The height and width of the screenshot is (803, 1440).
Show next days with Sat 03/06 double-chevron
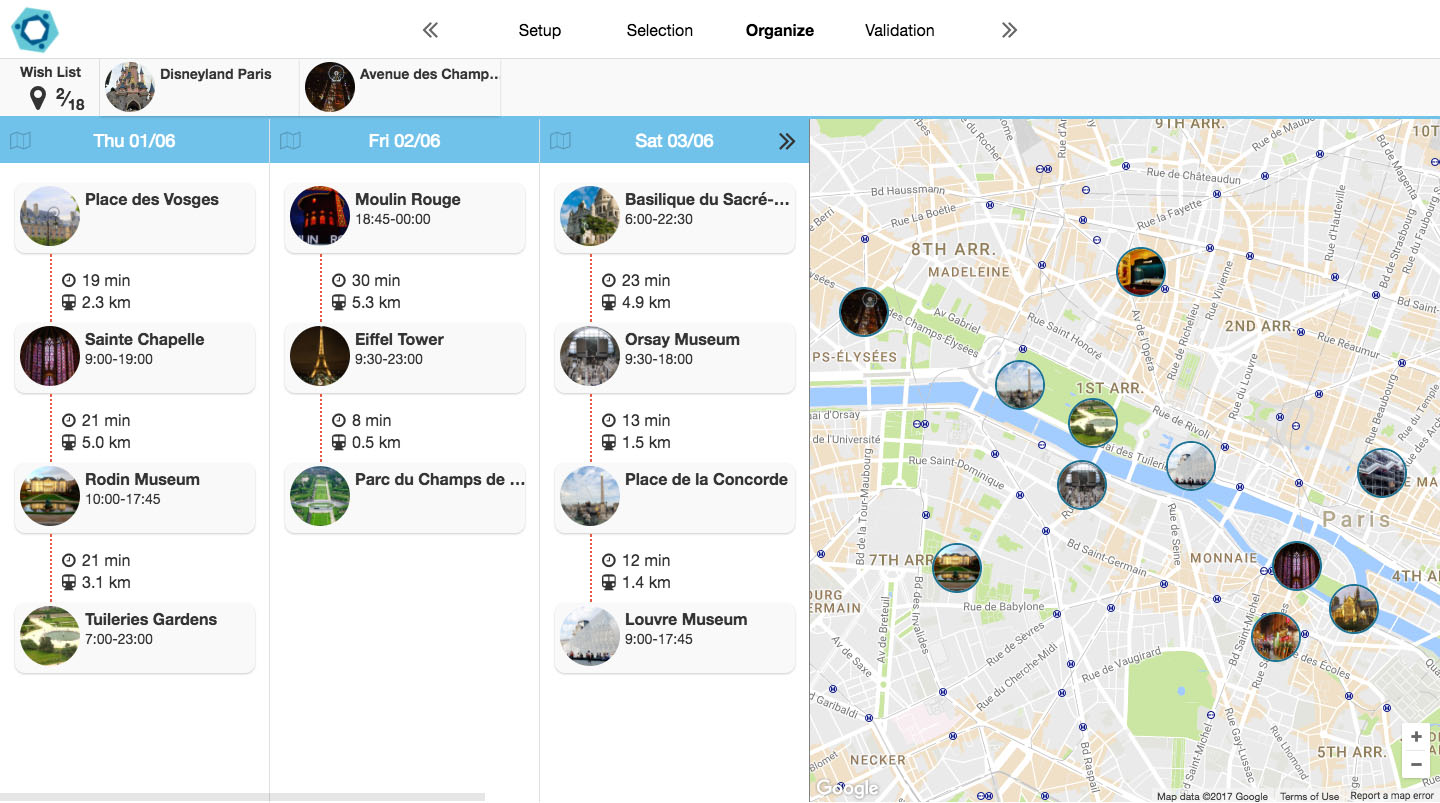coord(787,141)
